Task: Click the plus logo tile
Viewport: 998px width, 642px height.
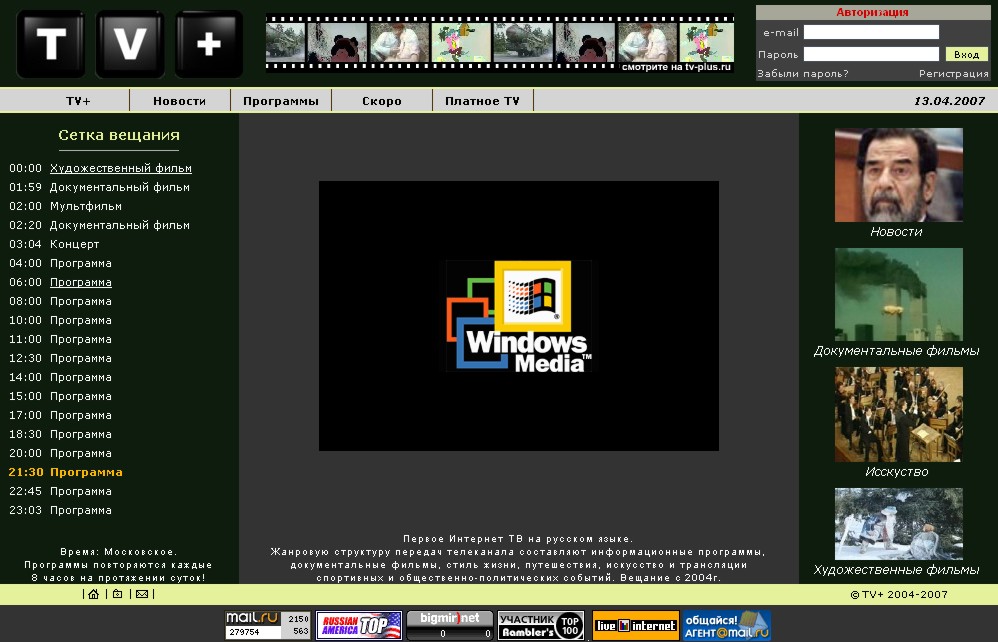Action: click(x=209, y=44)
